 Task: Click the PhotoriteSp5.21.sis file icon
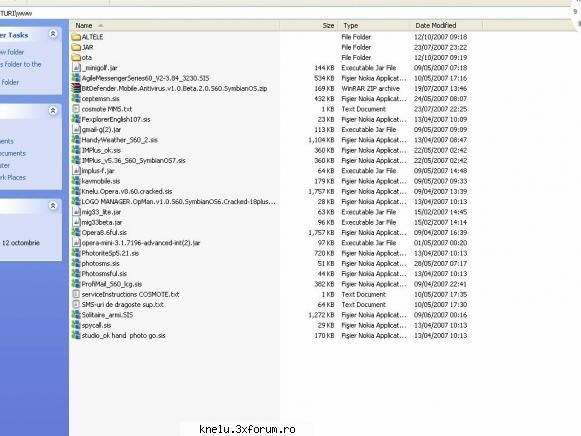click(x=76, y=253)
